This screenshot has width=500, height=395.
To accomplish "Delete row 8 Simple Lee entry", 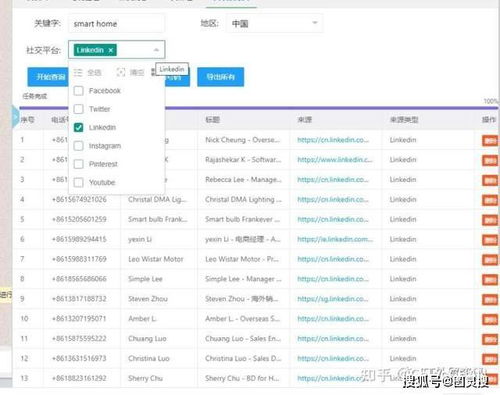I will coord(490,280).
